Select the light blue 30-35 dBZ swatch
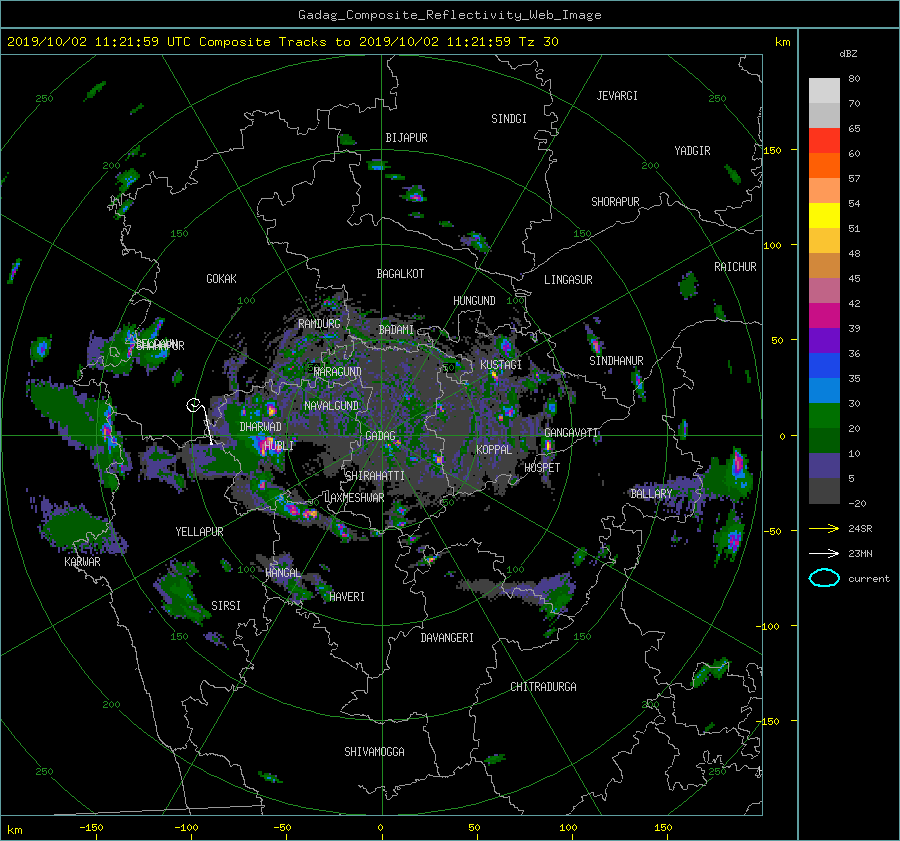This screenshot has height=841, width=900. [824, 390]
